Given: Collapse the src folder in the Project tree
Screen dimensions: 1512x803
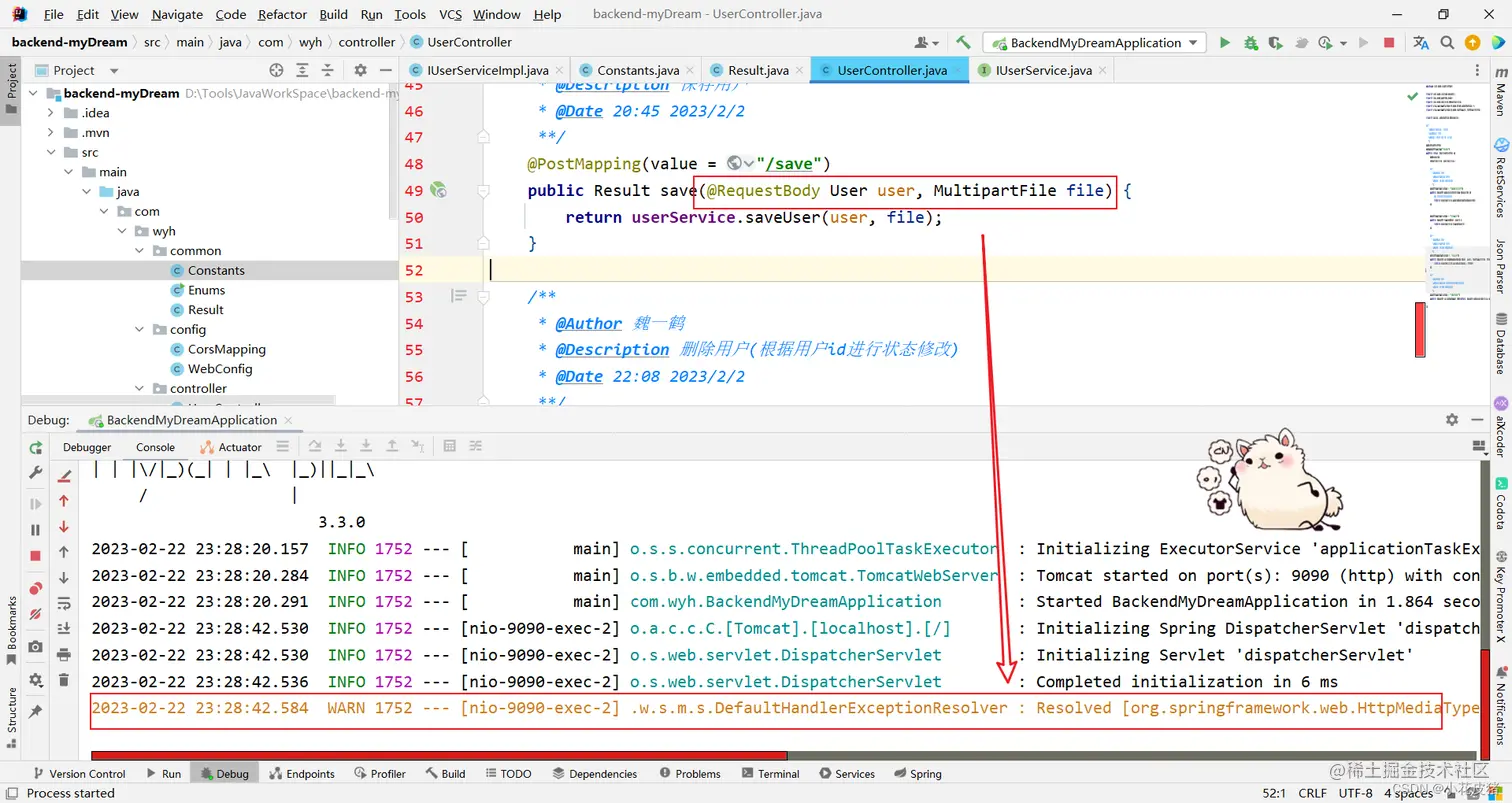Looking at the screenshot, I should [x=52, y=152].
